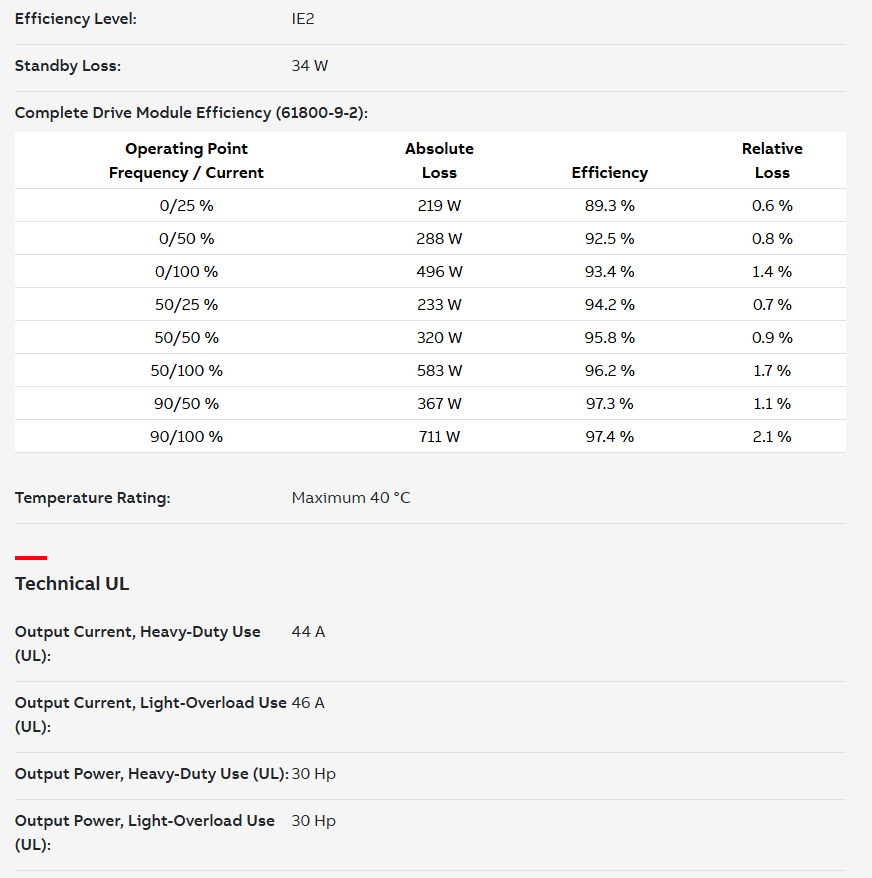Click Complete Drive Module Efficiency heading
Viewport: 872px width, 878px height.
click(x=191, y=113)
